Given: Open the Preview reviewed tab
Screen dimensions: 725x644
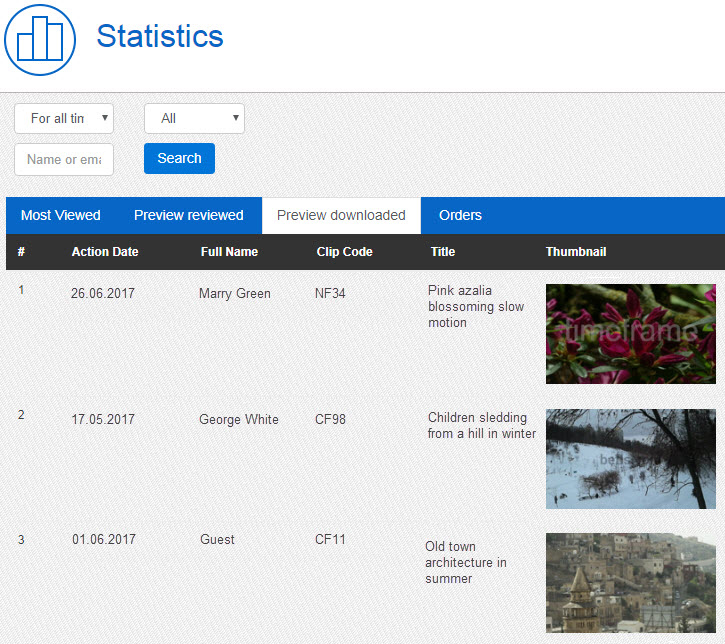Looking at the screenshot, I should [188, 215].
